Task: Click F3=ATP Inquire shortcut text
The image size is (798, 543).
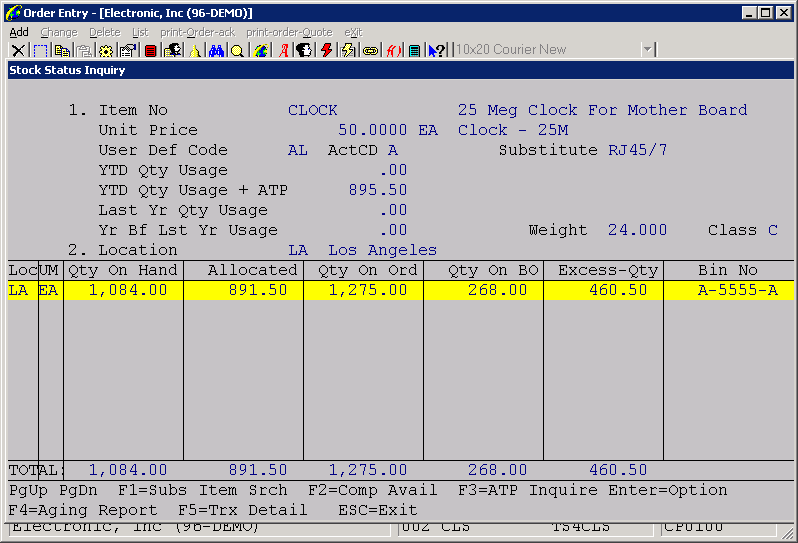Action: [528, 490]
